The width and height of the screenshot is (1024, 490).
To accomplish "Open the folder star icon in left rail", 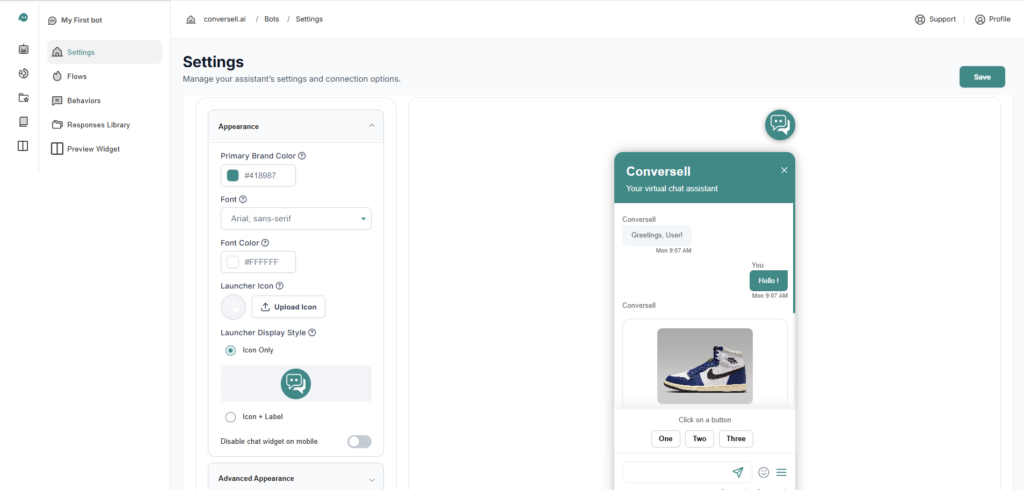I will [24, 98].
